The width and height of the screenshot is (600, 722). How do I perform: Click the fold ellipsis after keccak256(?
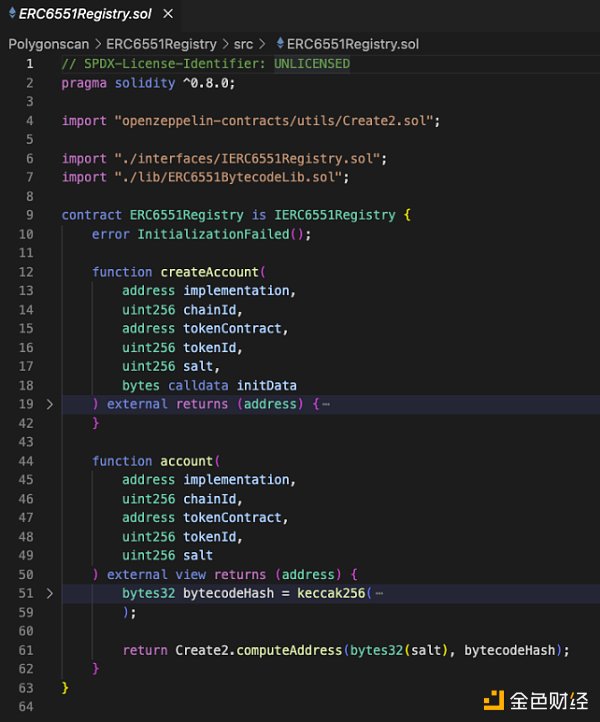click(379, 593)
